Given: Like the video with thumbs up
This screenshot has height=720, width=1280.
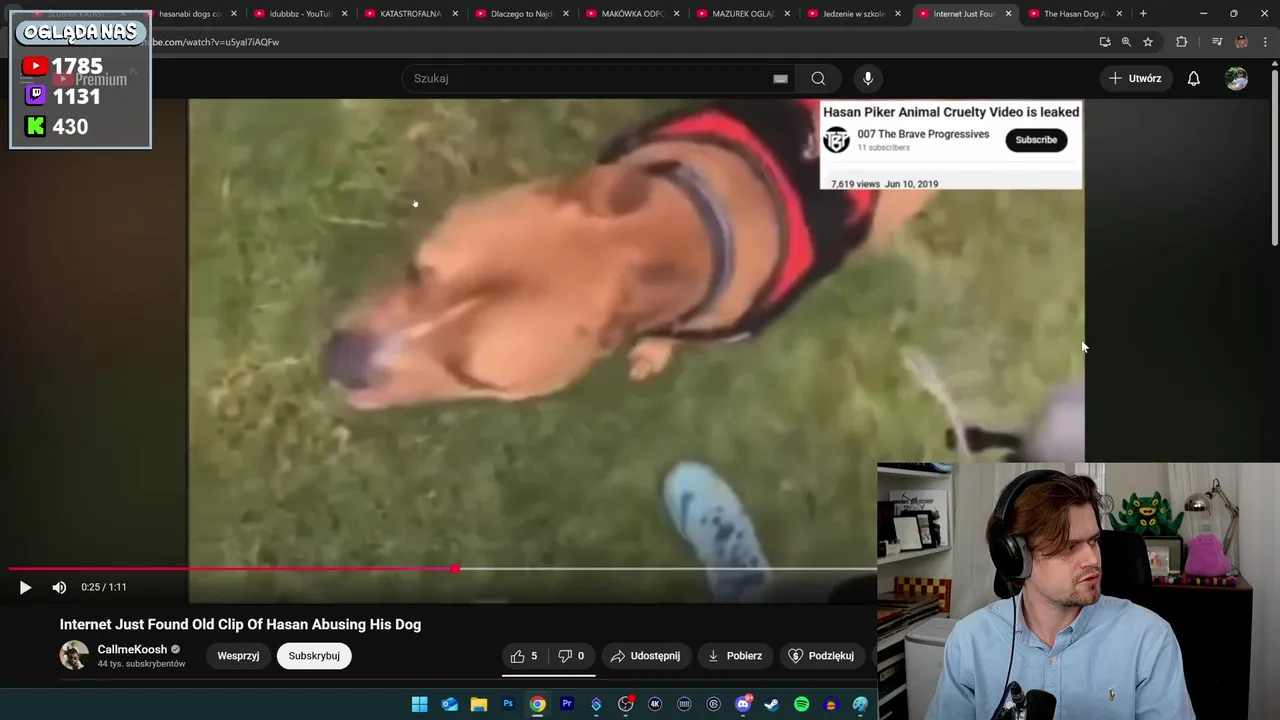Looking at the screenshot, I should point(524,656).
